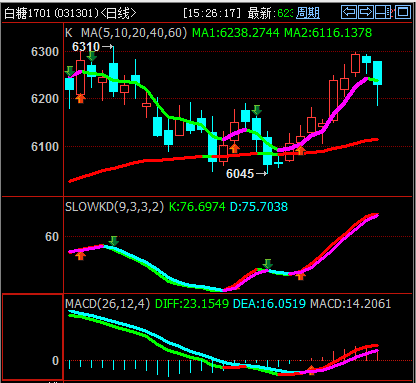416x383 pixels.
Task: Click the 0 axis label in MACD panel
Action: coord(55,361)
